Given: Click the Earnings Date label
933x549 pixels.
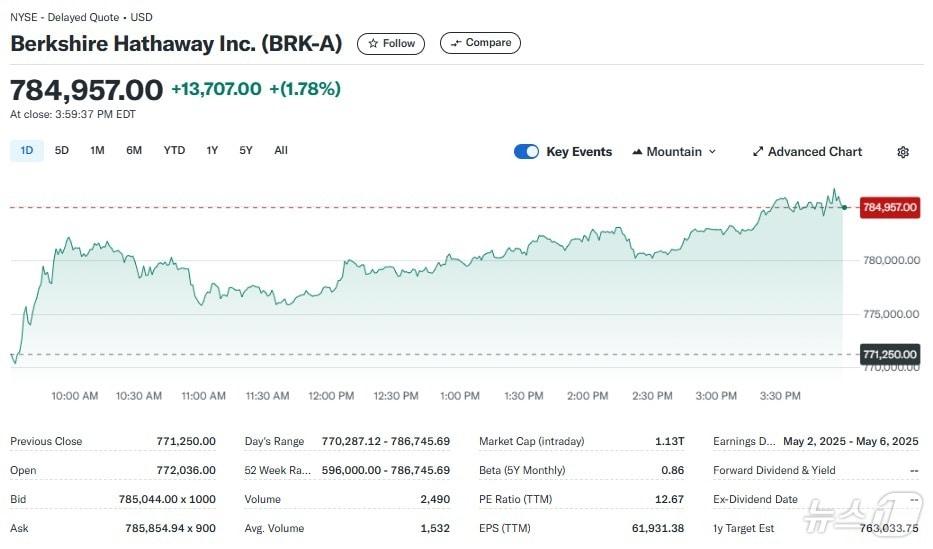Looking at the screenshot, I should [x=744, y=441].
